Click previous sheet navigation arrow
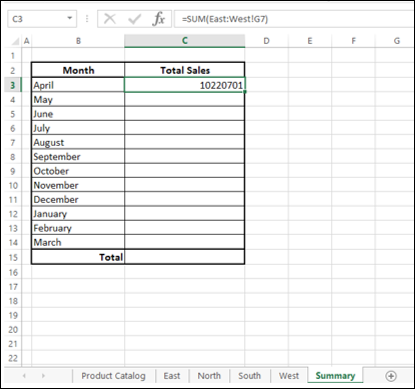This screenshot has height=389, width=415. click(x=24, y=376)
